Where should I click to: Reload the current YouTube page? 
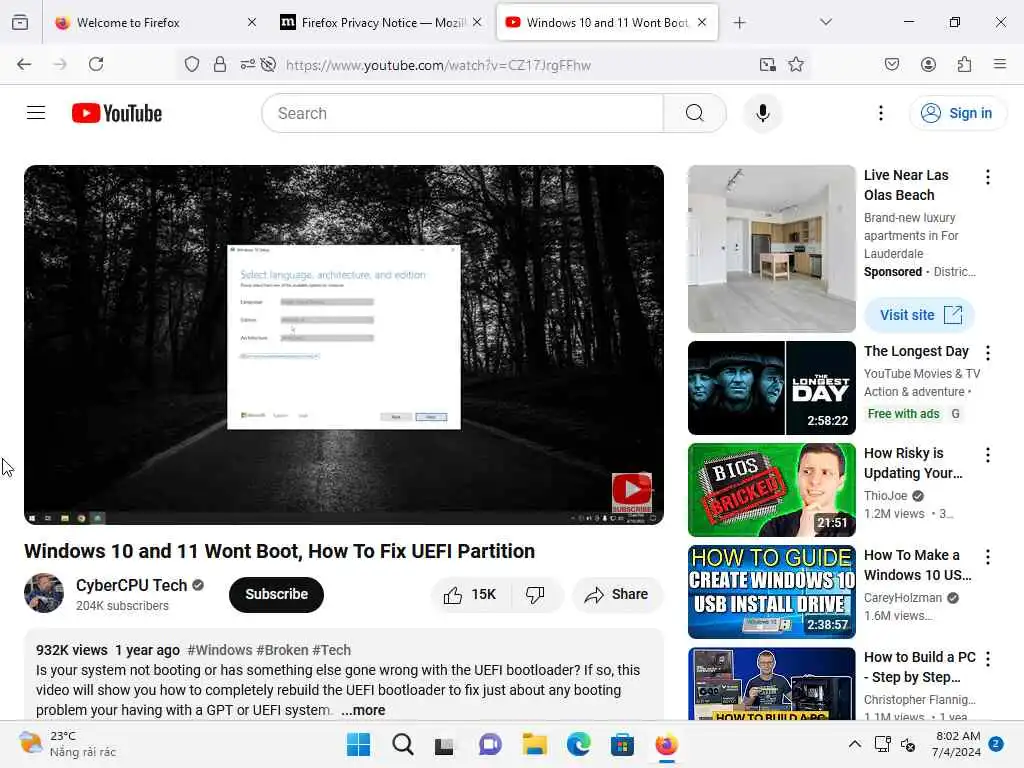click(96, 64)
